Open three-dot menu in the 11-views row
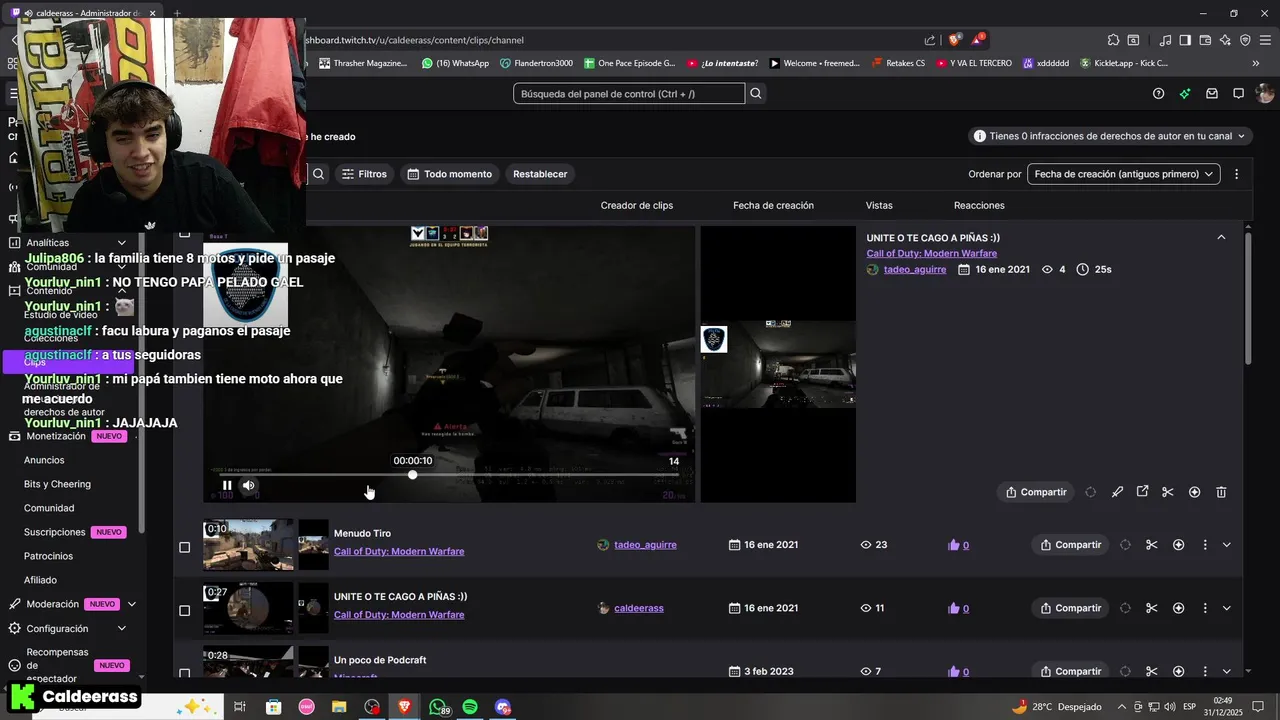Image resolution: width=1280 pixels, height=720 pixels. pos(1204,608)
